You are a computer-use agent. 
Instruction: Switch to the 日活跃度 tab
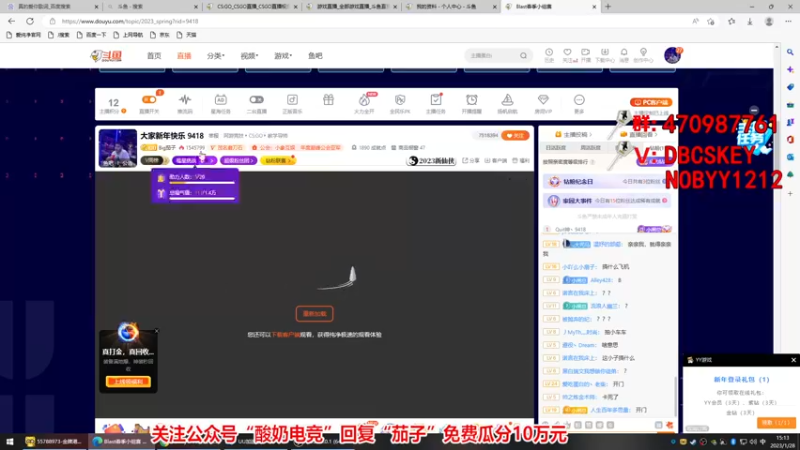click(x=556, y=147)
